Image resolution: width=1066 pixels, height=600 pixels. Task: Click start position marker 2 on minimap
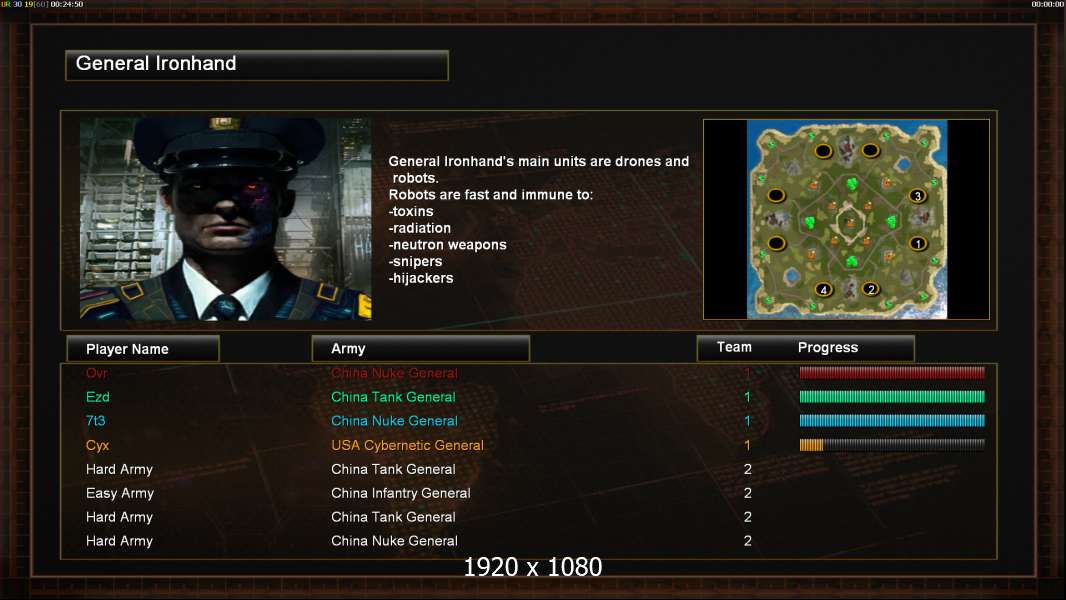tap(871, 289)
